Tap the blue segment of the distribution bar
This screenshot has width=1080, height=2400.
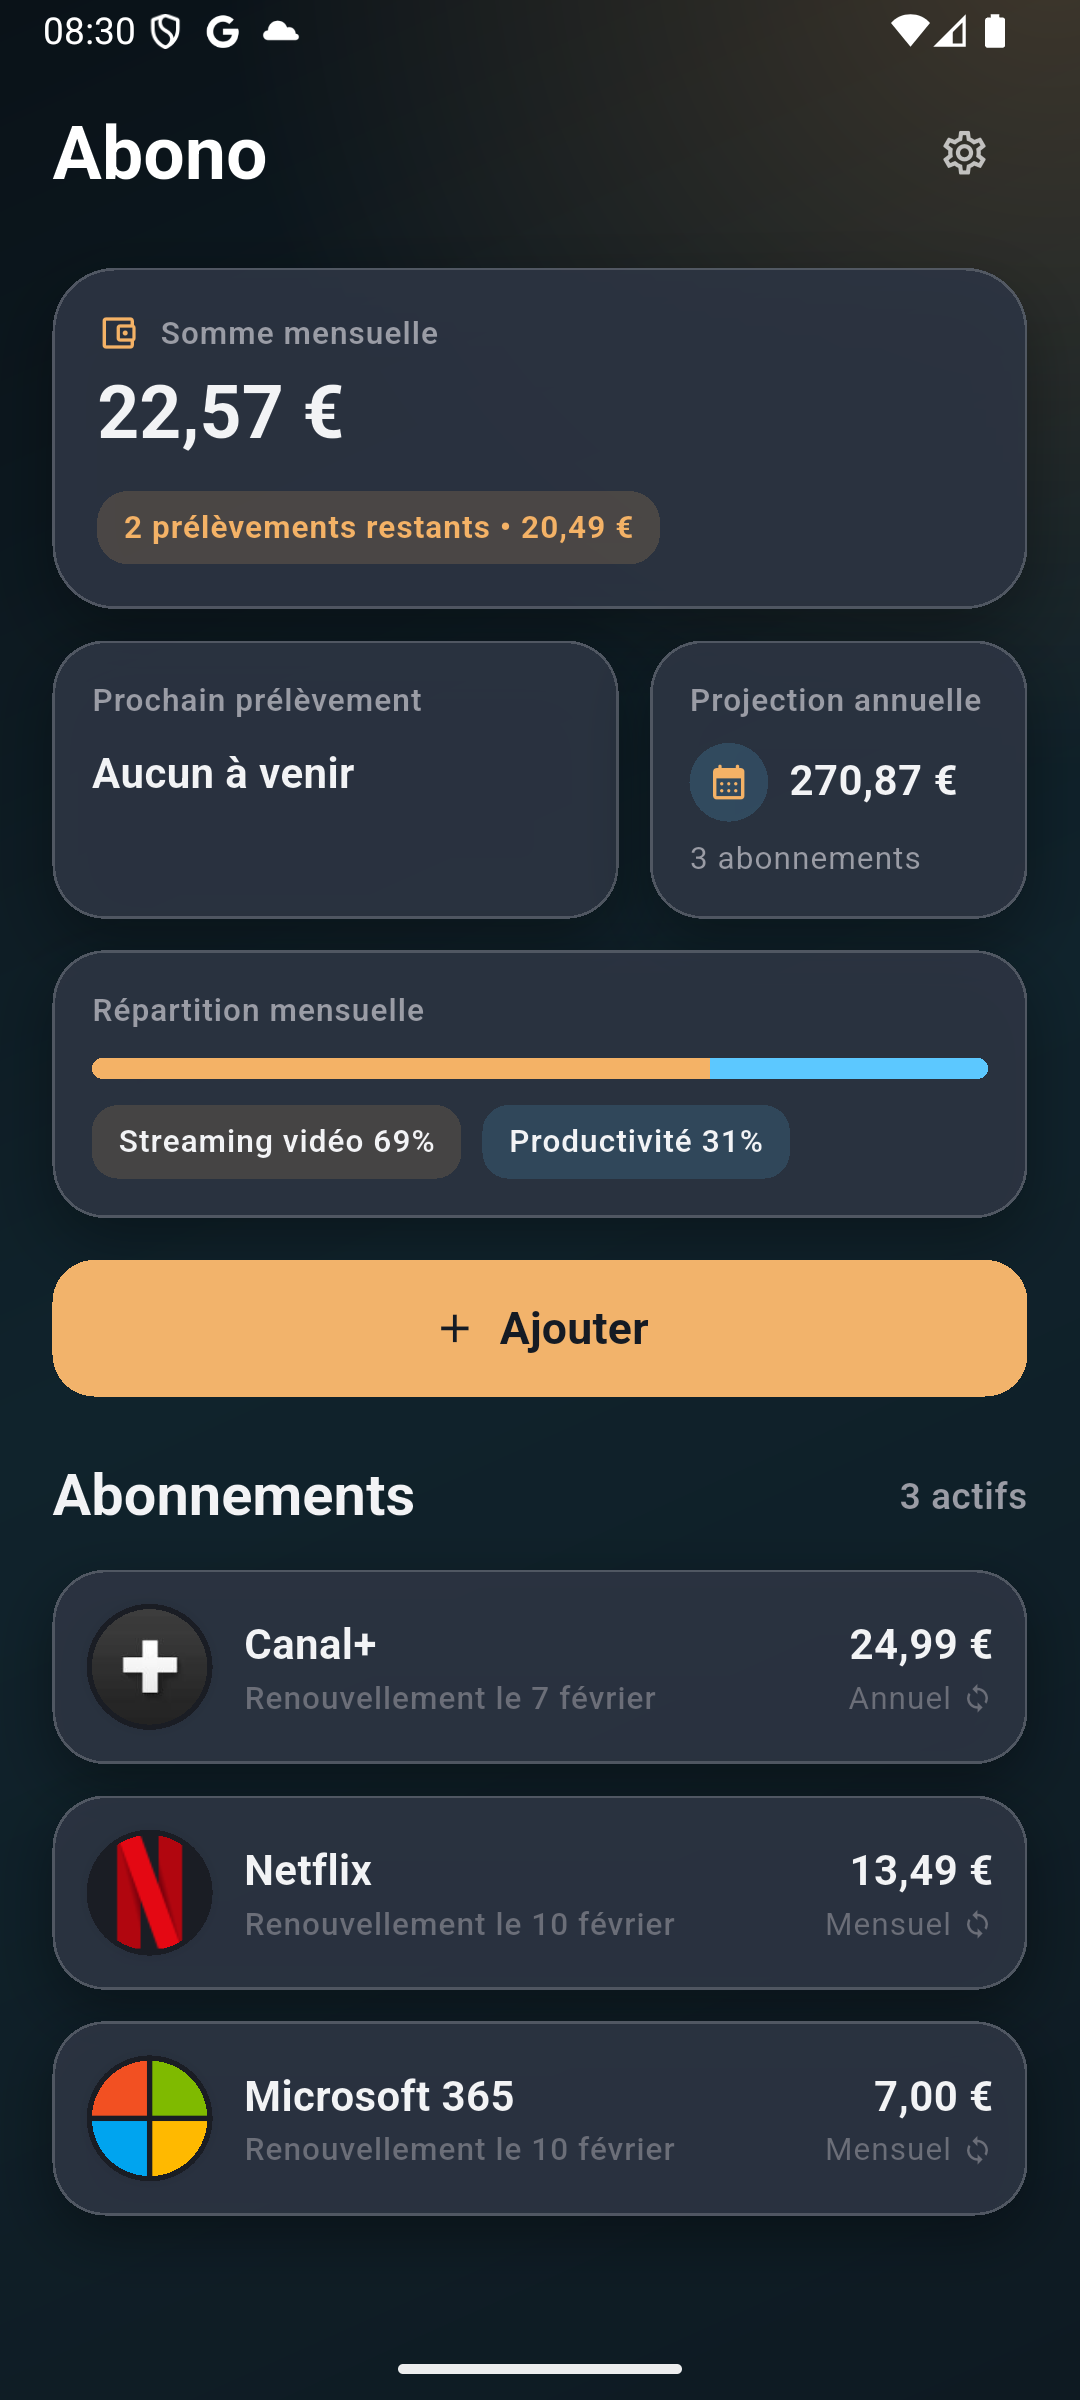(848, 1068)
